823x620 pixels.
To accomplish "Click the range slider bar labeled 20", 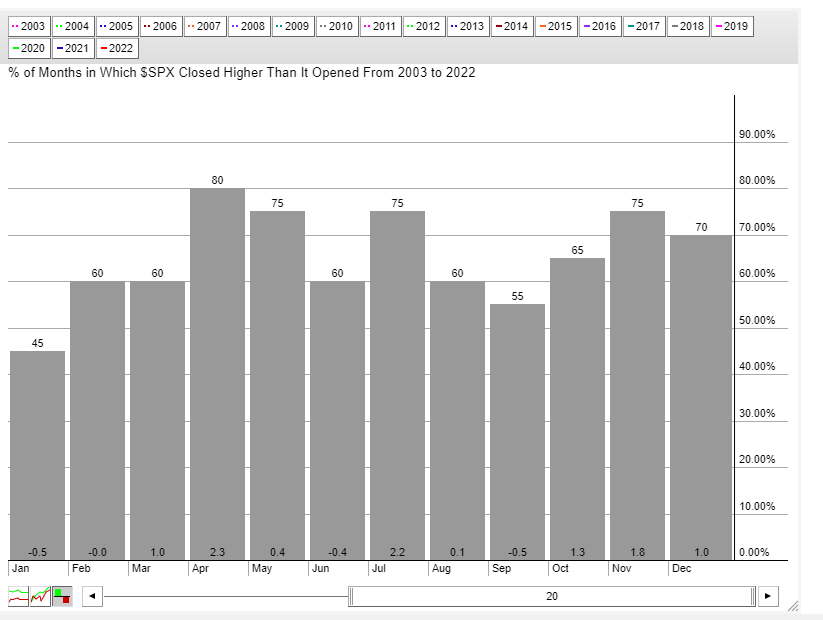I will [551, 596].
